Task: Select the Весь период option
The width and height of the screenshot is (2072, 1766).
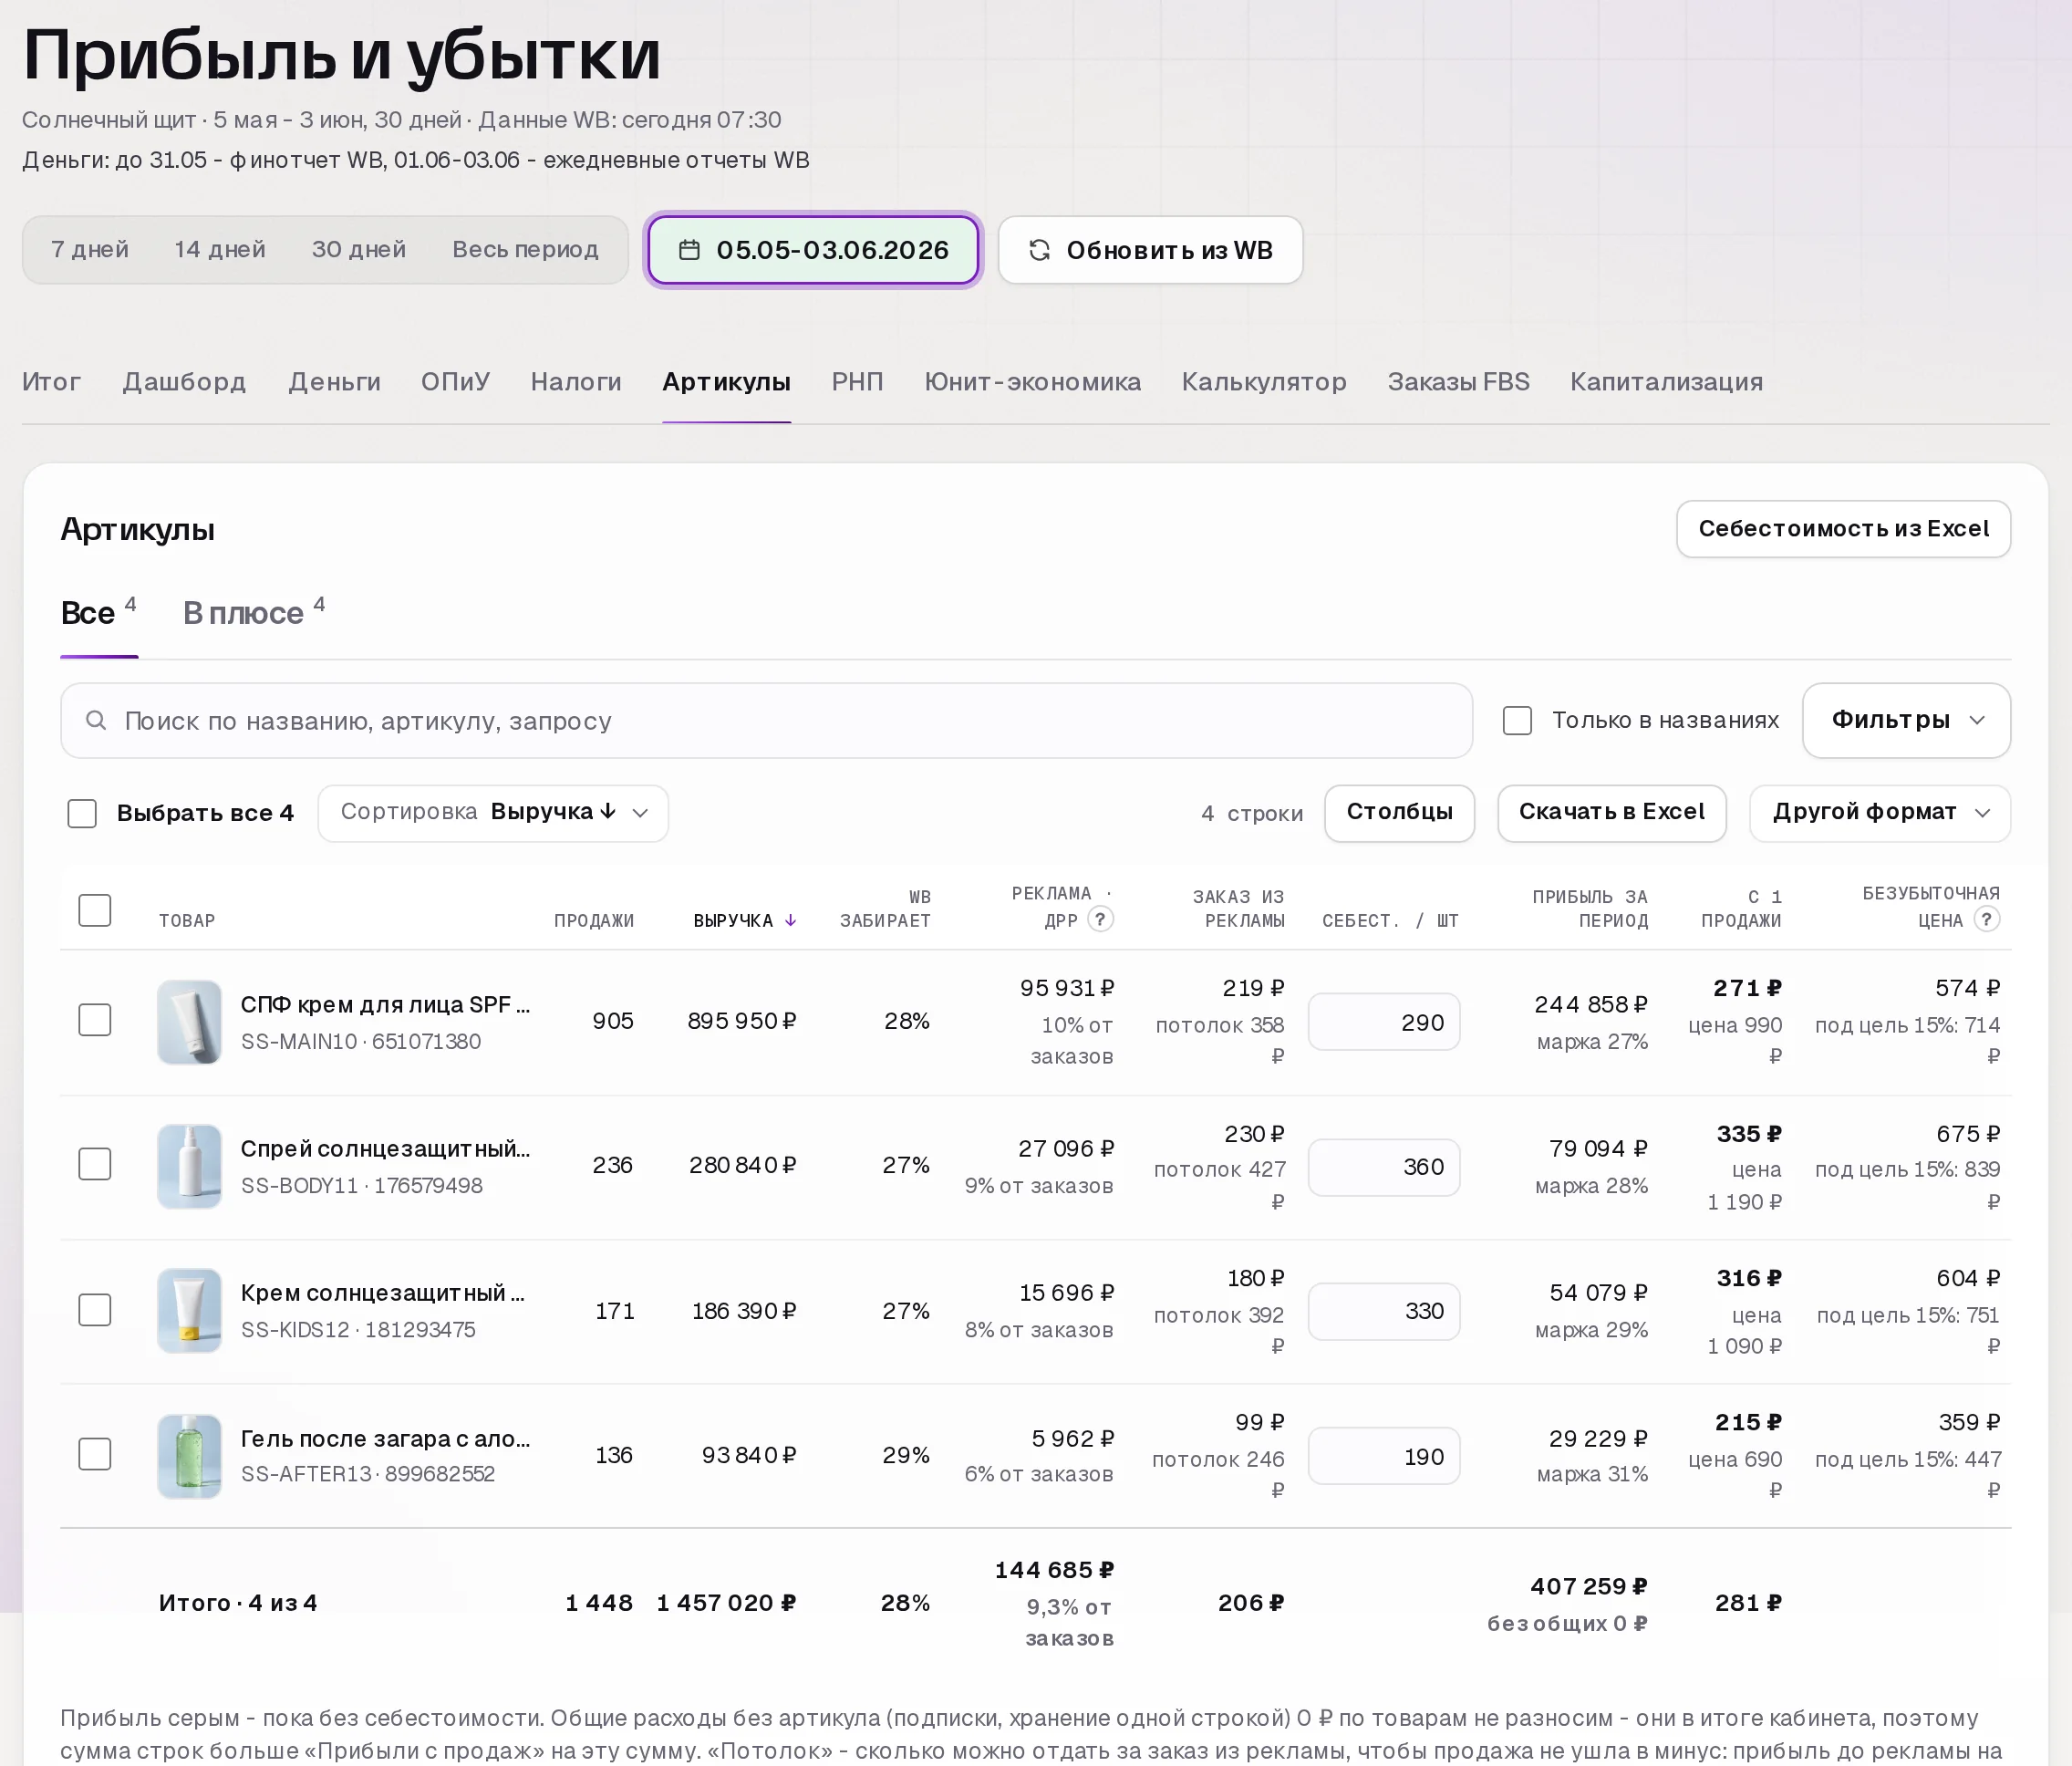Action: [525, 250]
